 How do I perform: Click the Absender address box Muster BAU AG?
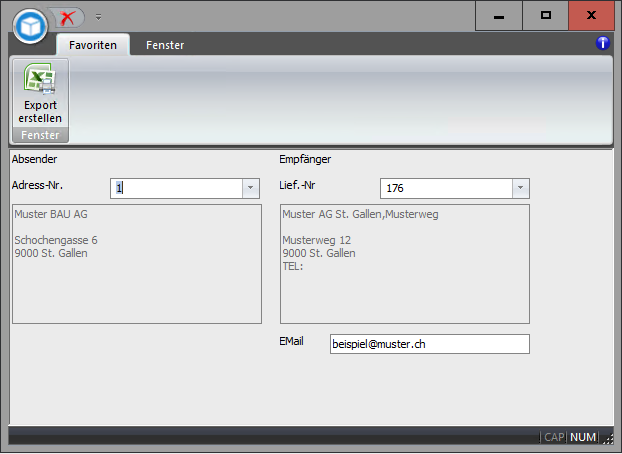(136, 264)
